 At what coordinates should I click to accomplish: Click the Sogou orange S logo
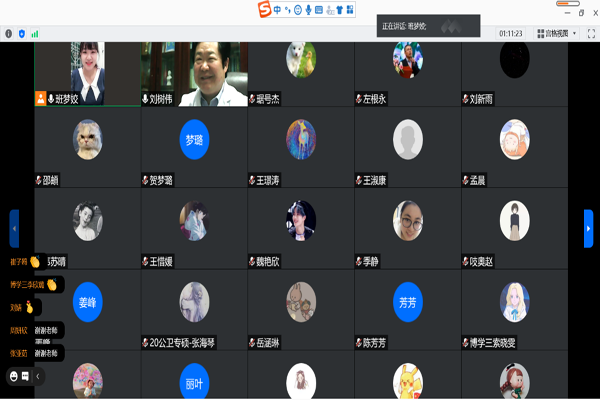(x=264, y=9)
